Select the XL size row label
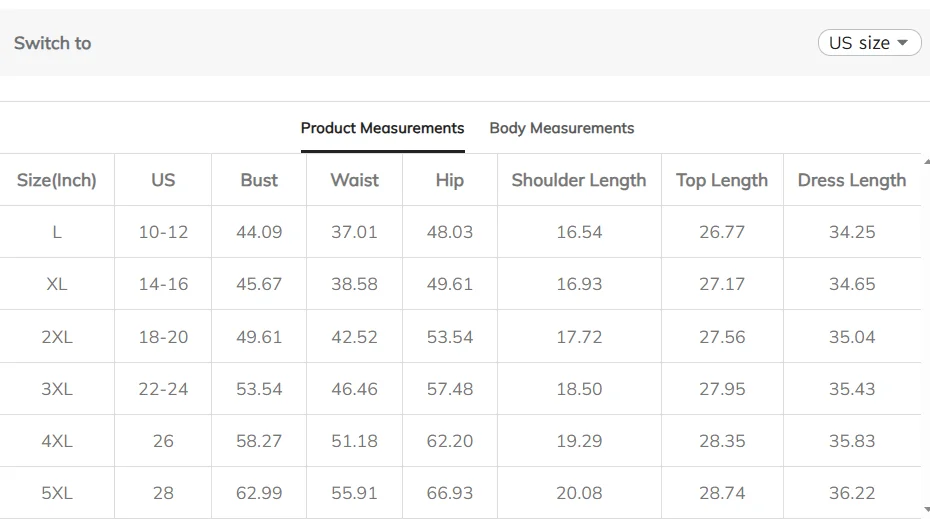This screenshot has height=519, width=930. [57, 284]
